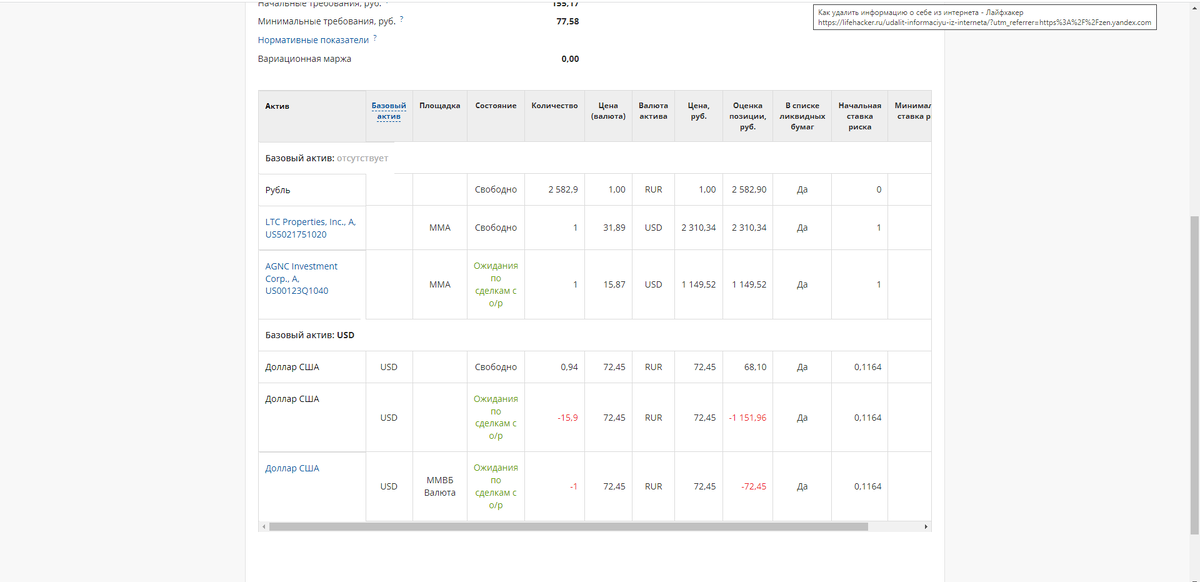1200x582 pixels.
Task: Click Свободно state in Рубль row
Action: [x=496, y=189]
